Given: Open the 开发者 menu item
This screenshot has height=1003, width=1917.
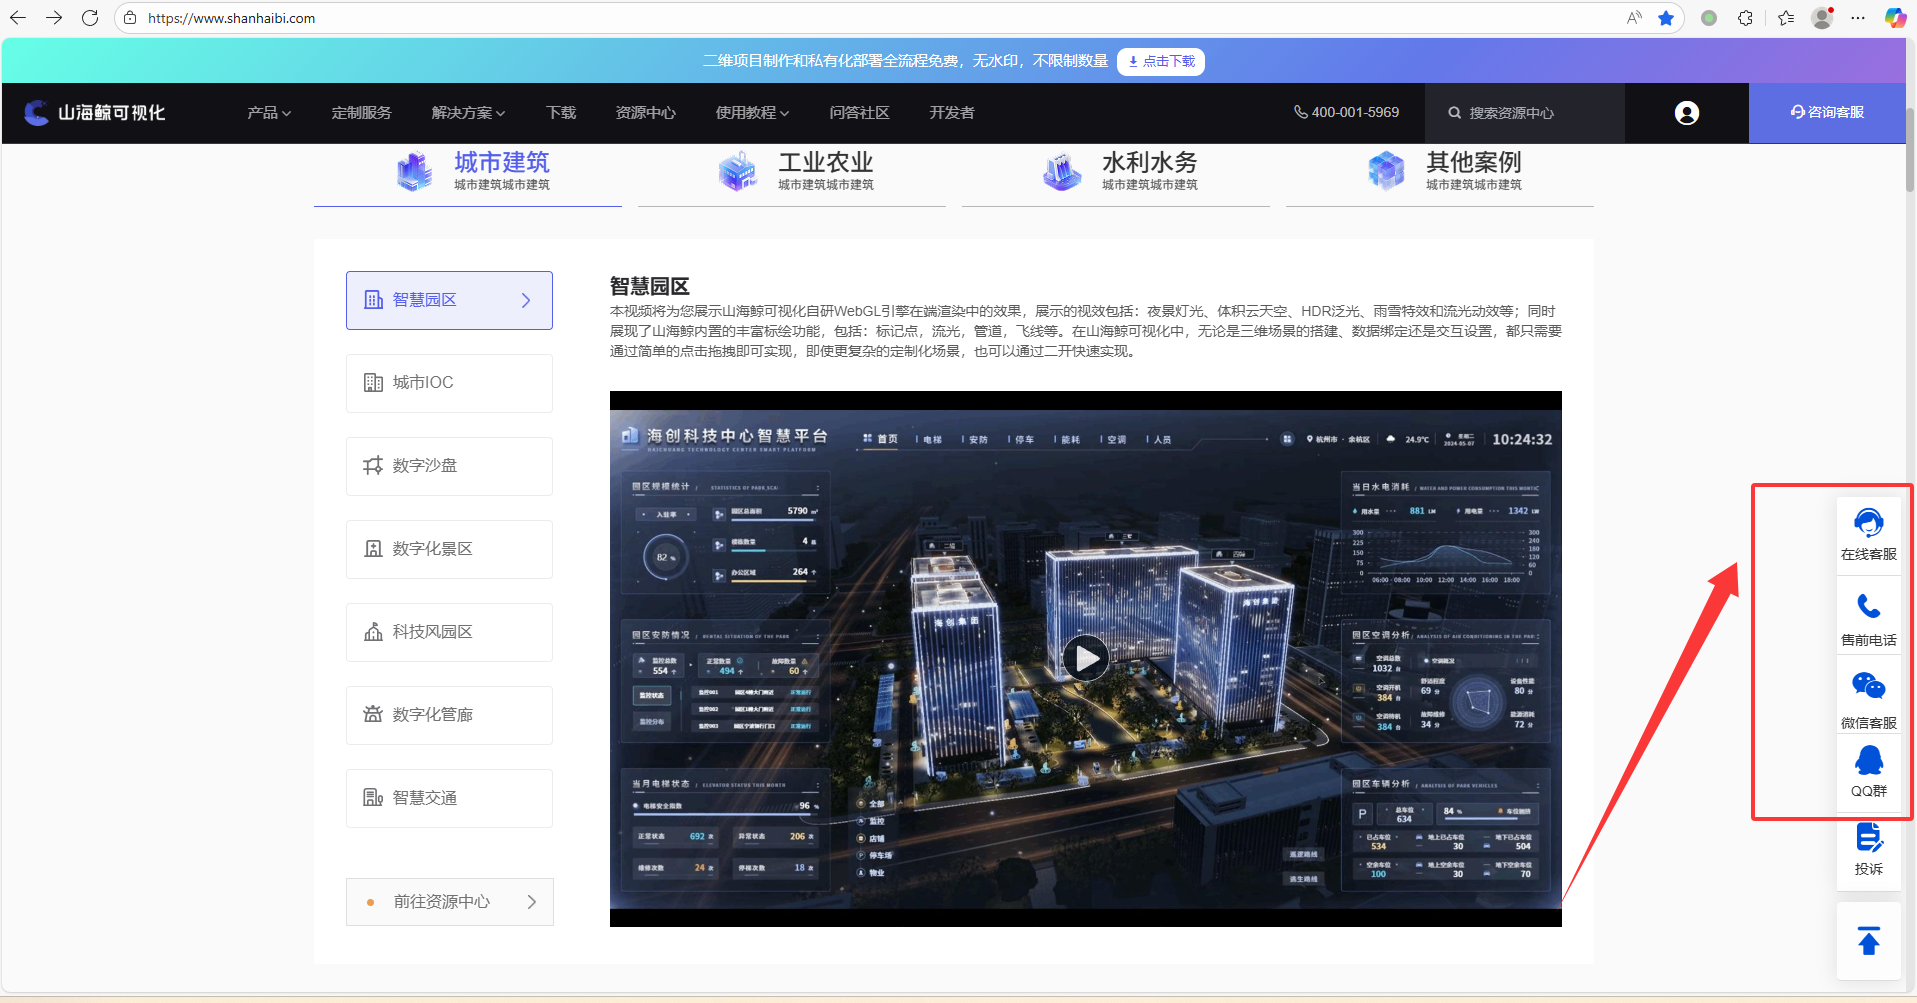Looking at the screenshot, I should (952, 113).
